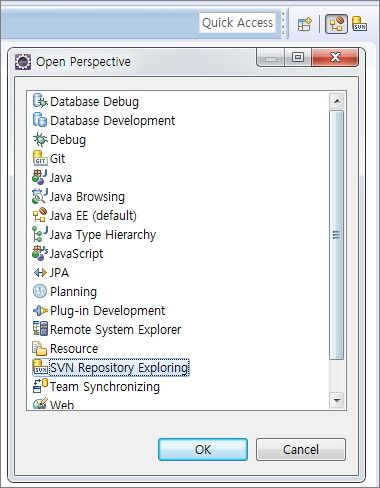This screenshot has width=380, height=488.
Task: Click the Remote System Explorer icon
Action: click(40, 329)
